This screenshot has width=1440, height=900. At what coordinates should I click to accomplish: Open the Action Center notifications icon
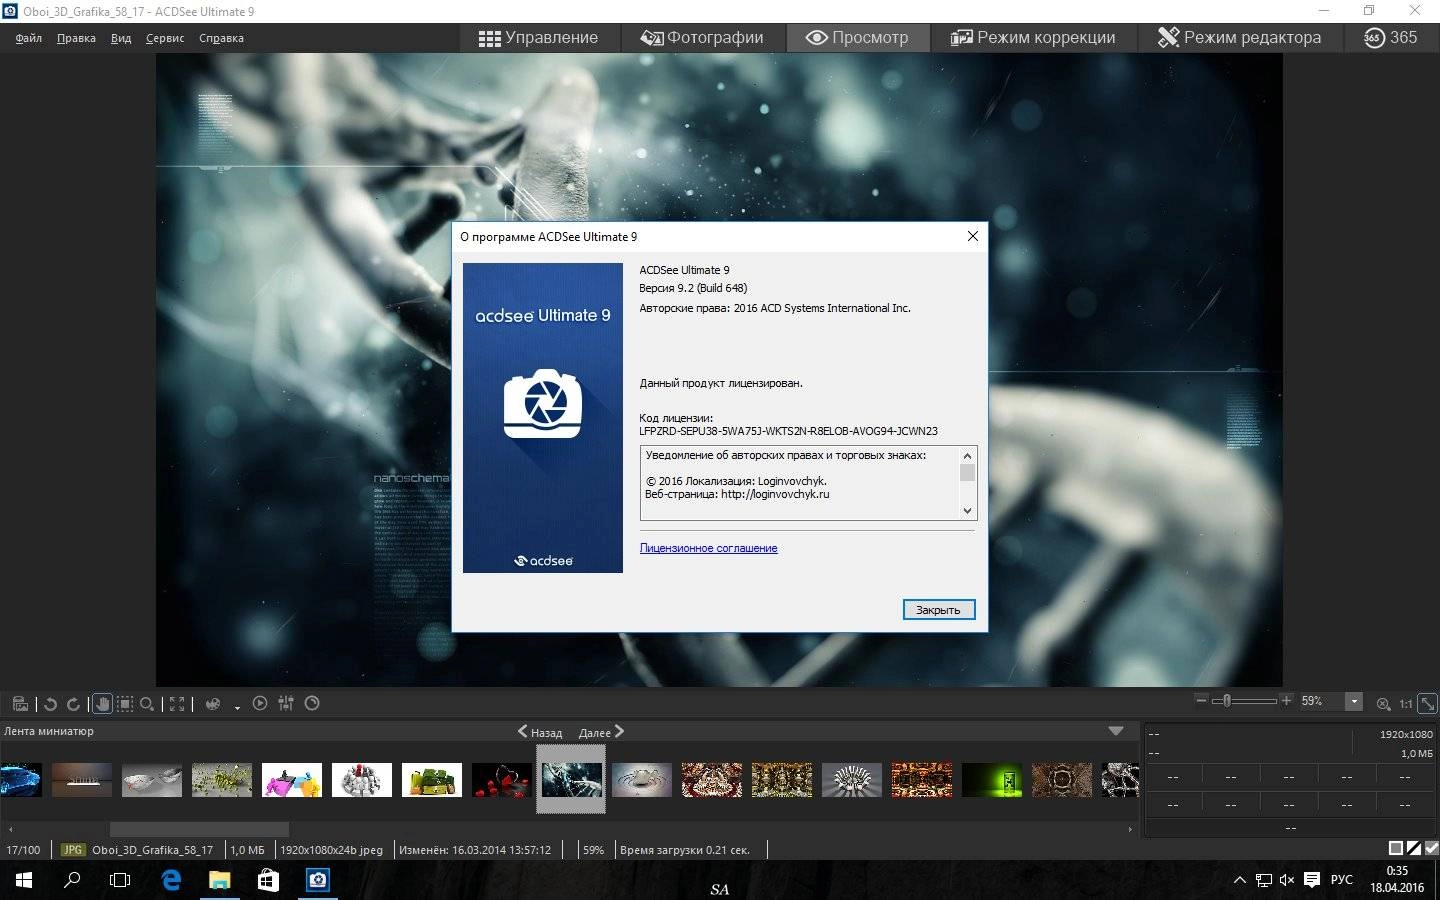point(1311,880)
